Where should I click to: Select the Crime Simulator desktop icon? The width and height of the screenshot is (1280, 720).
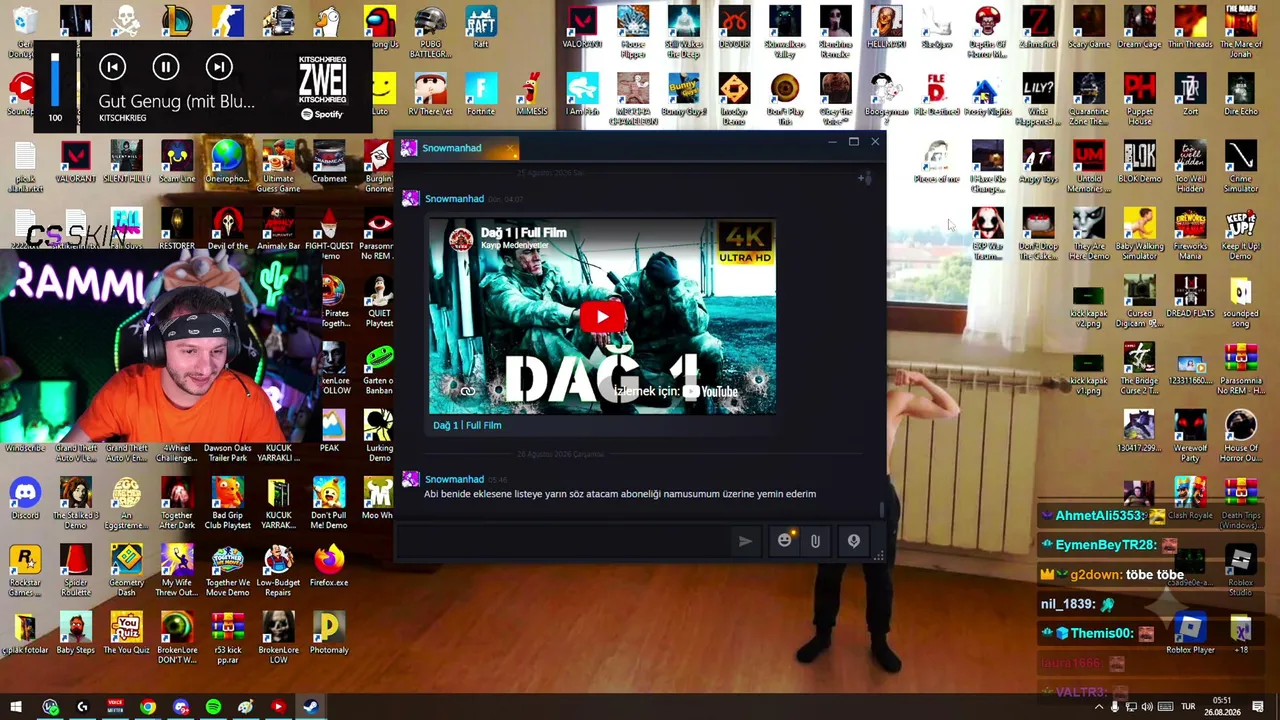tap(1241, 166)
